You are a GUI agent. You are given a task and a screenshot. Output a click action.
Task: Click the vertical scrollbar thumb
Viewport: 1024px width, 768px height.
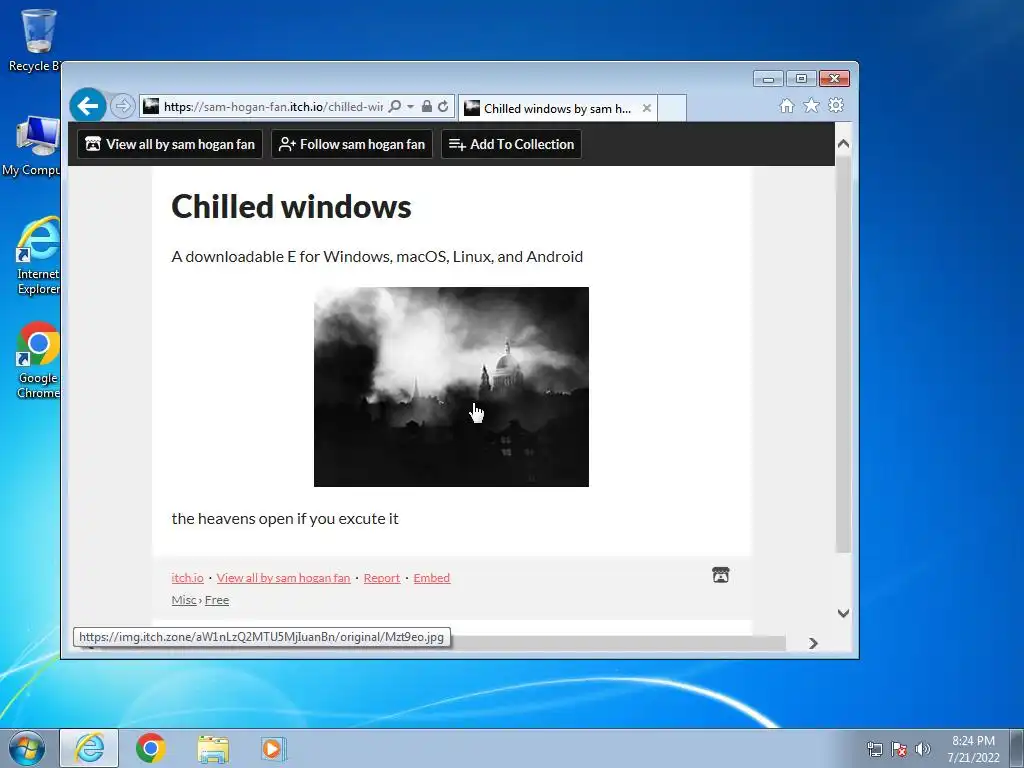tap(843, 353)
